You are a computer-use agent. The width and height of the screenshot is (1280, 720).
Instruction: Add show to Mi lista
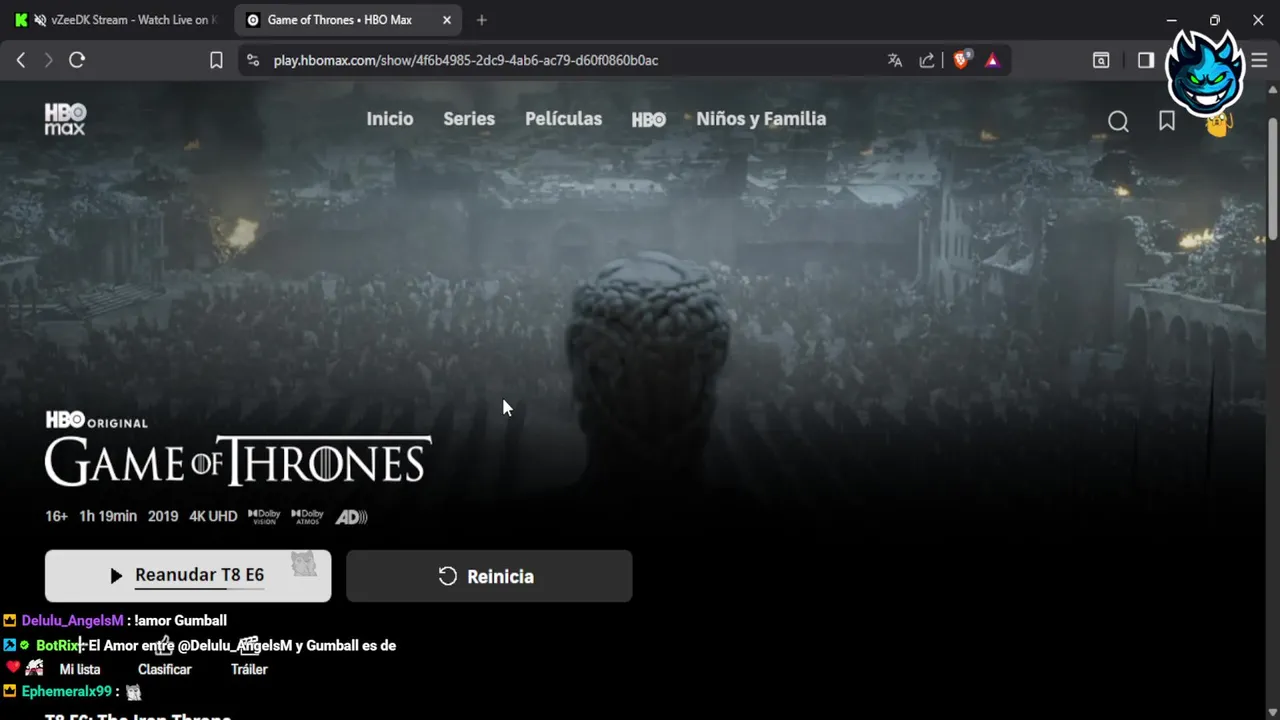pyautogui.click(x=80, y=669)
